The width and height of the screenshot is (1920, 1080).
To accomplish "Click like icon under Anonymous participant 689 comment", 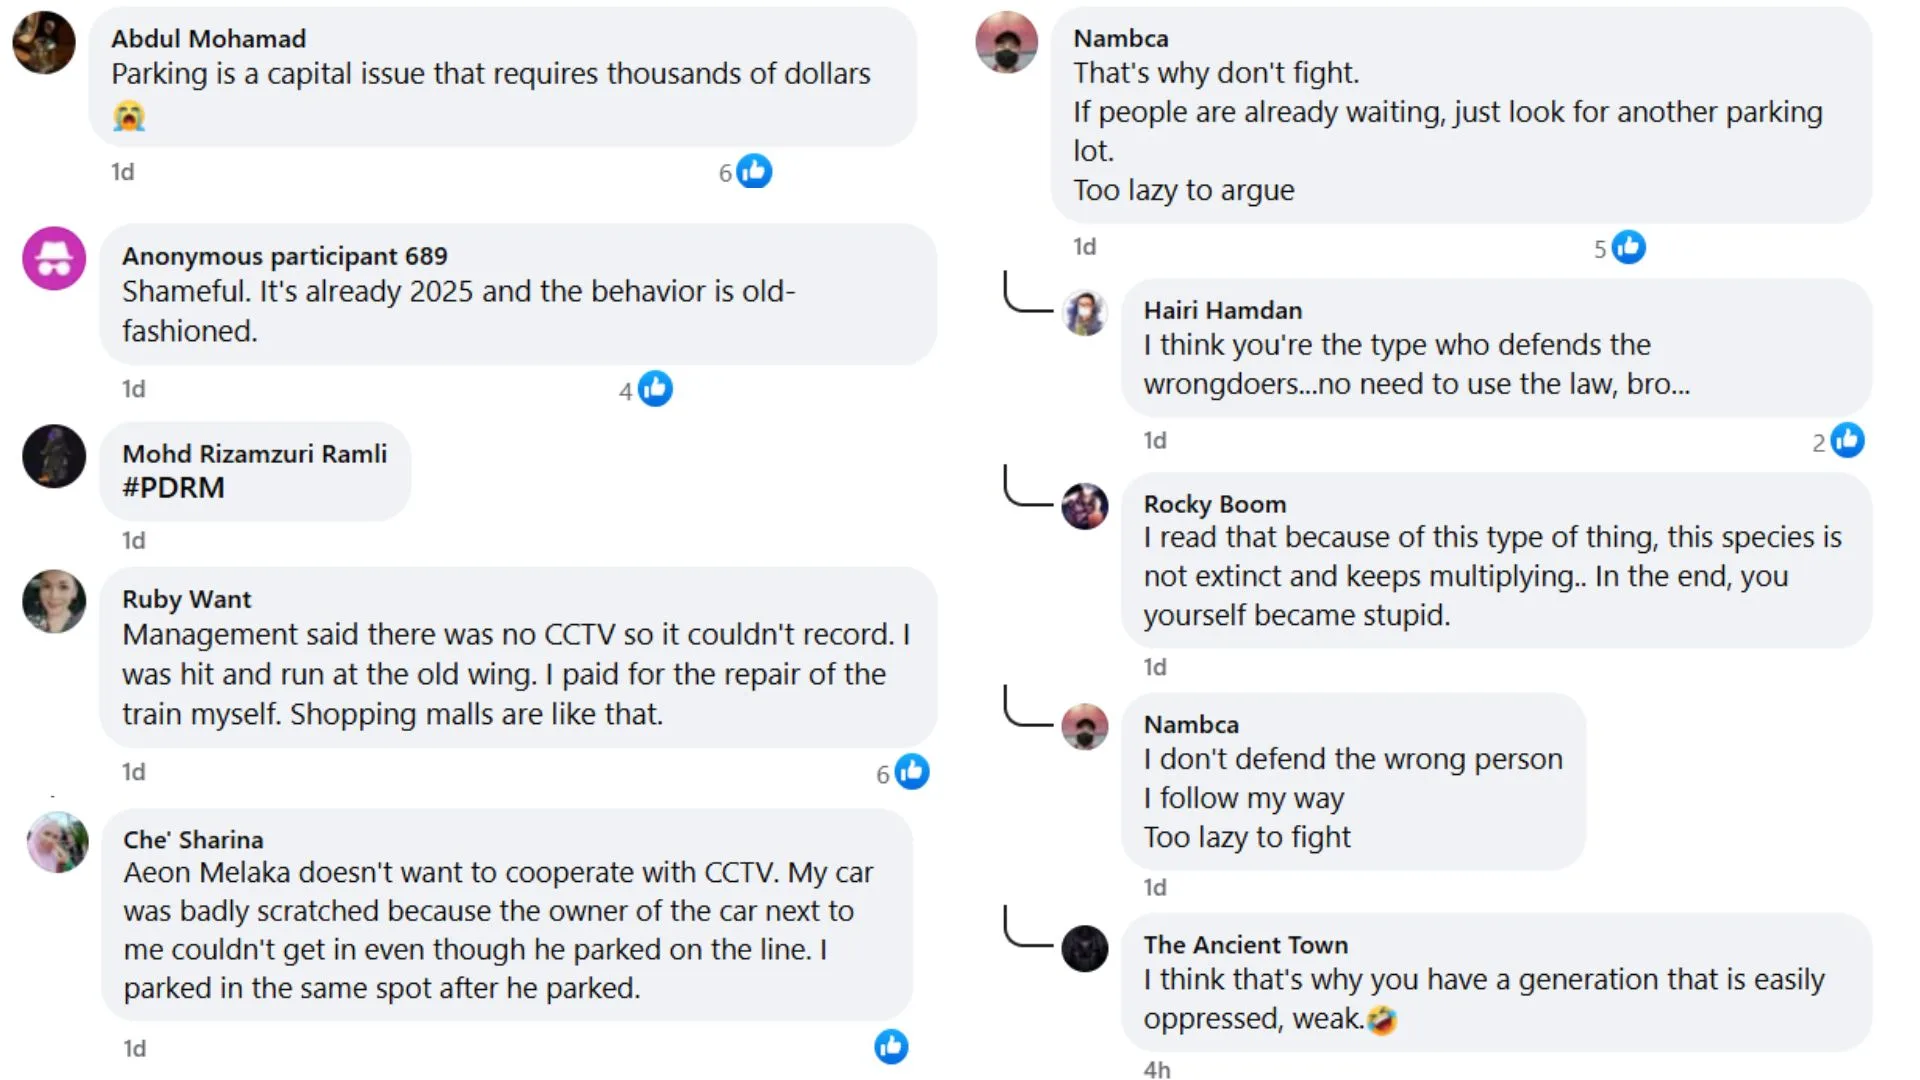I will tap(655, 389).
